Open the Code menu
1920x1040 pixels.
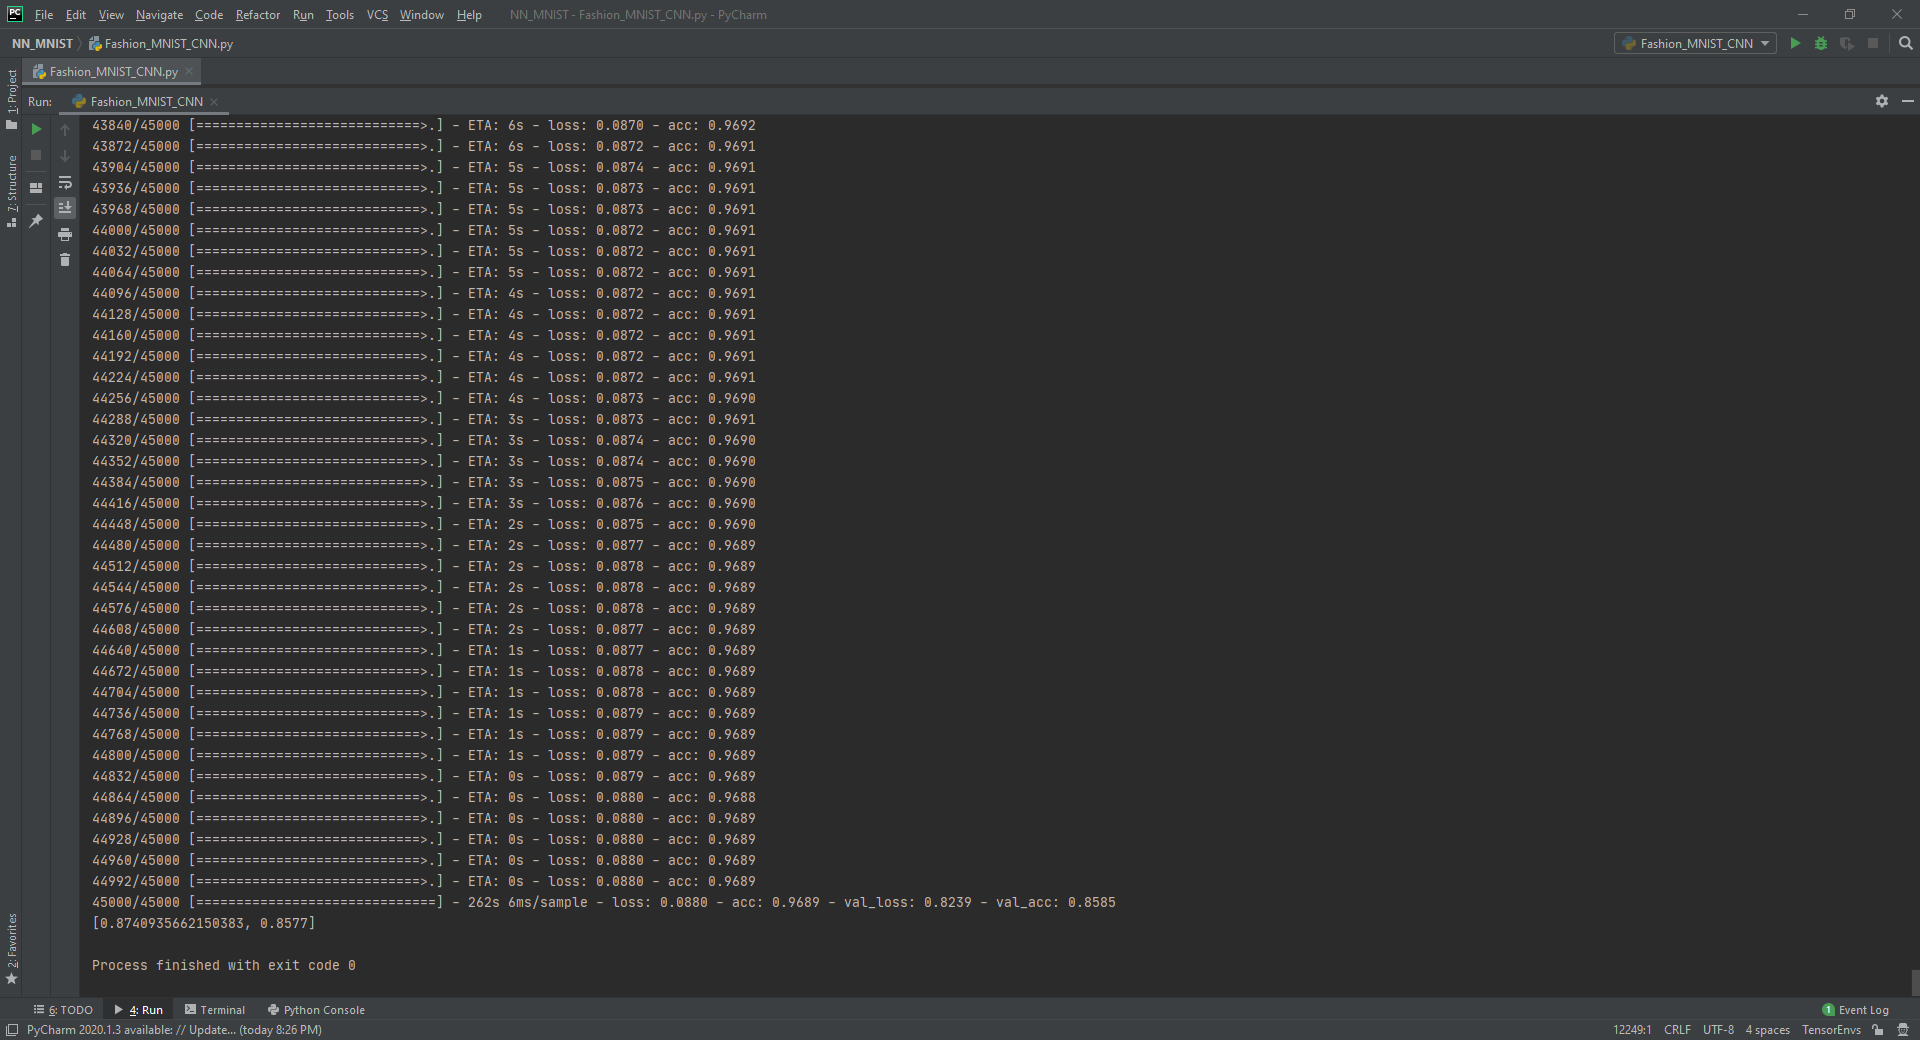pyautogui.click(x=209, y=15)
